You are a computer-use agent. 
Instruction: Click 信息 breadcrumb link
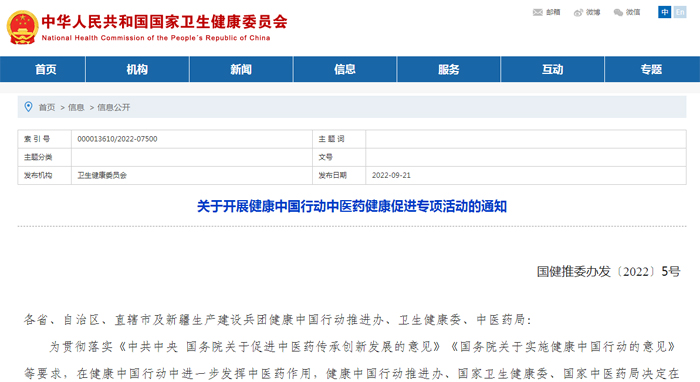[x=76, y=108]
